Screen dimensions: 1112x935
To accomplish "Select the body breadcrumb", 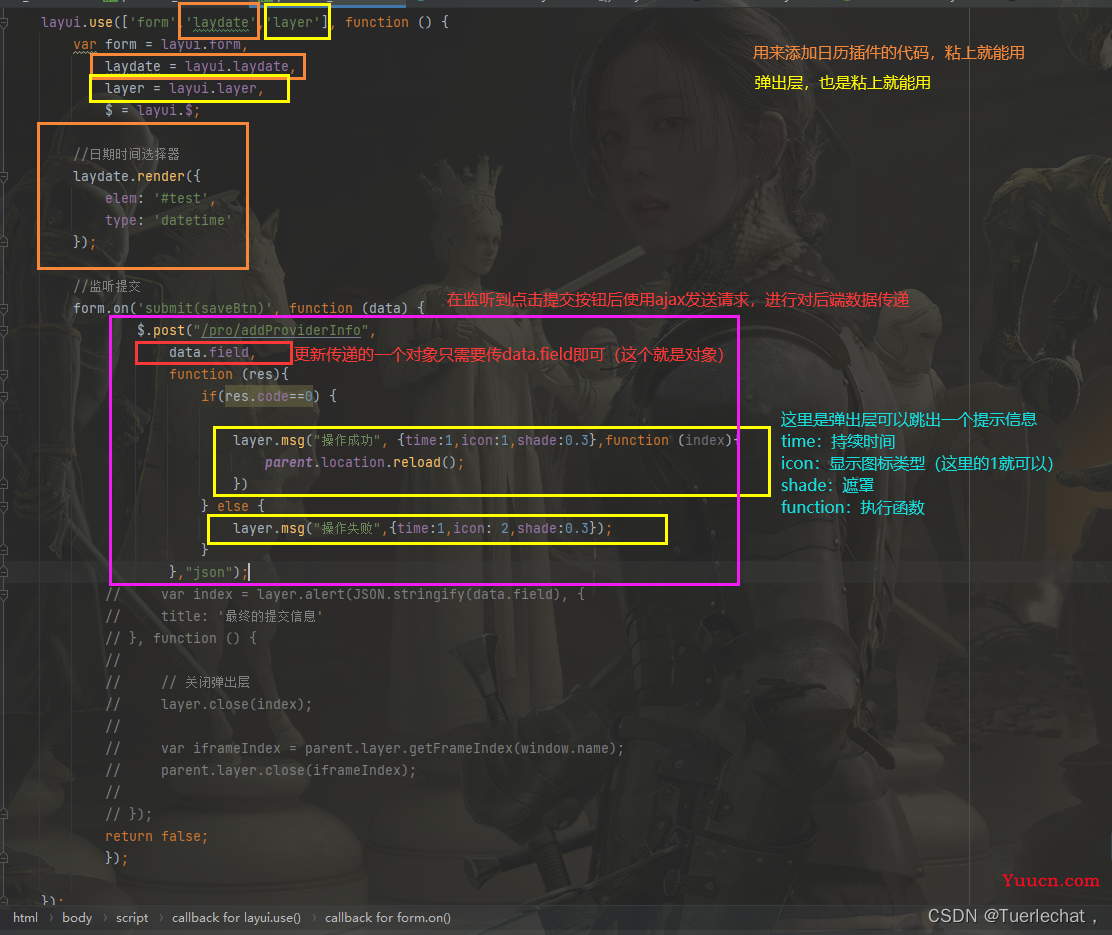I will tap(77, 917).
